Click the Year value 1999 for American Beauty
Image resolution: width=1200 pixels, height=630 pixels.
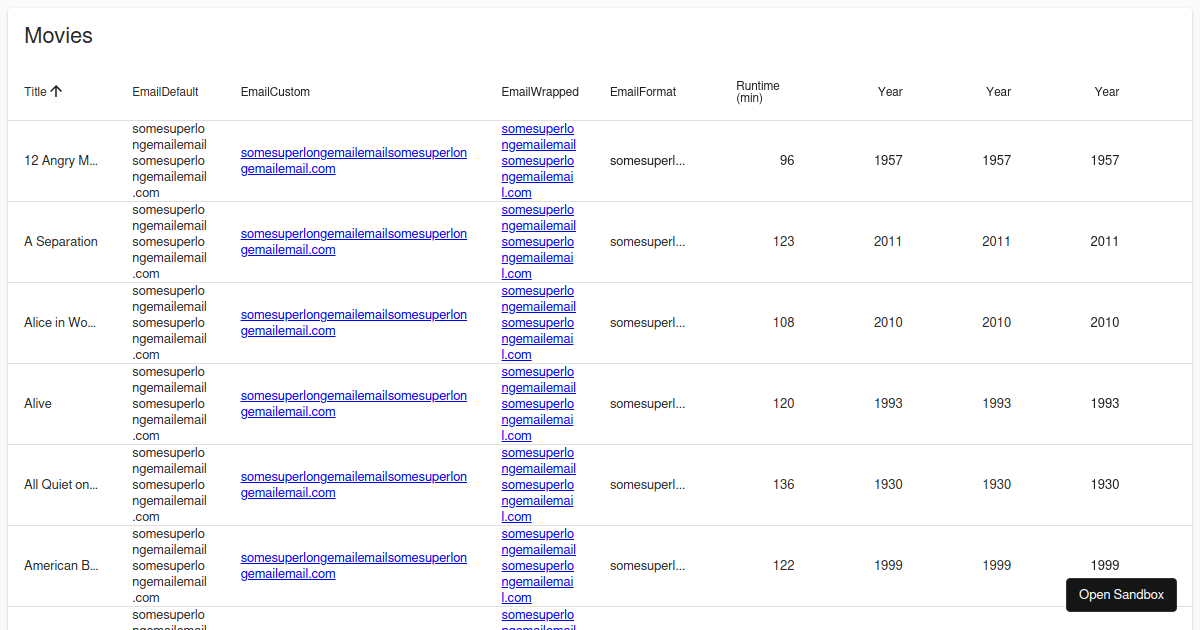coord(888,565)
